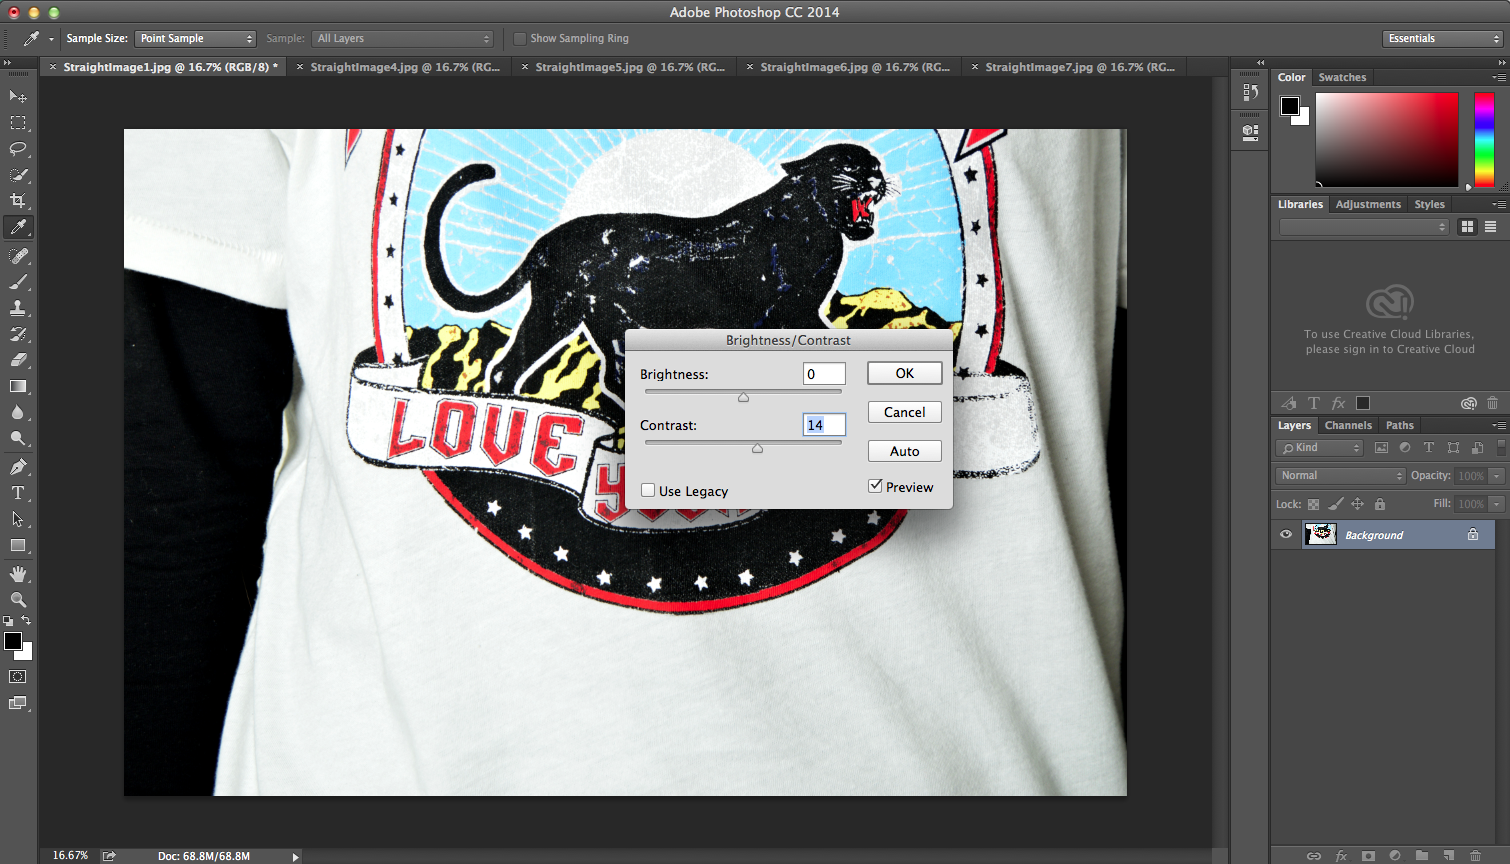Click the Creative Cloud sync icon in Libraries
Image resolution: width=1510 pixels, height=864 pixels.
pos(1468,403)
